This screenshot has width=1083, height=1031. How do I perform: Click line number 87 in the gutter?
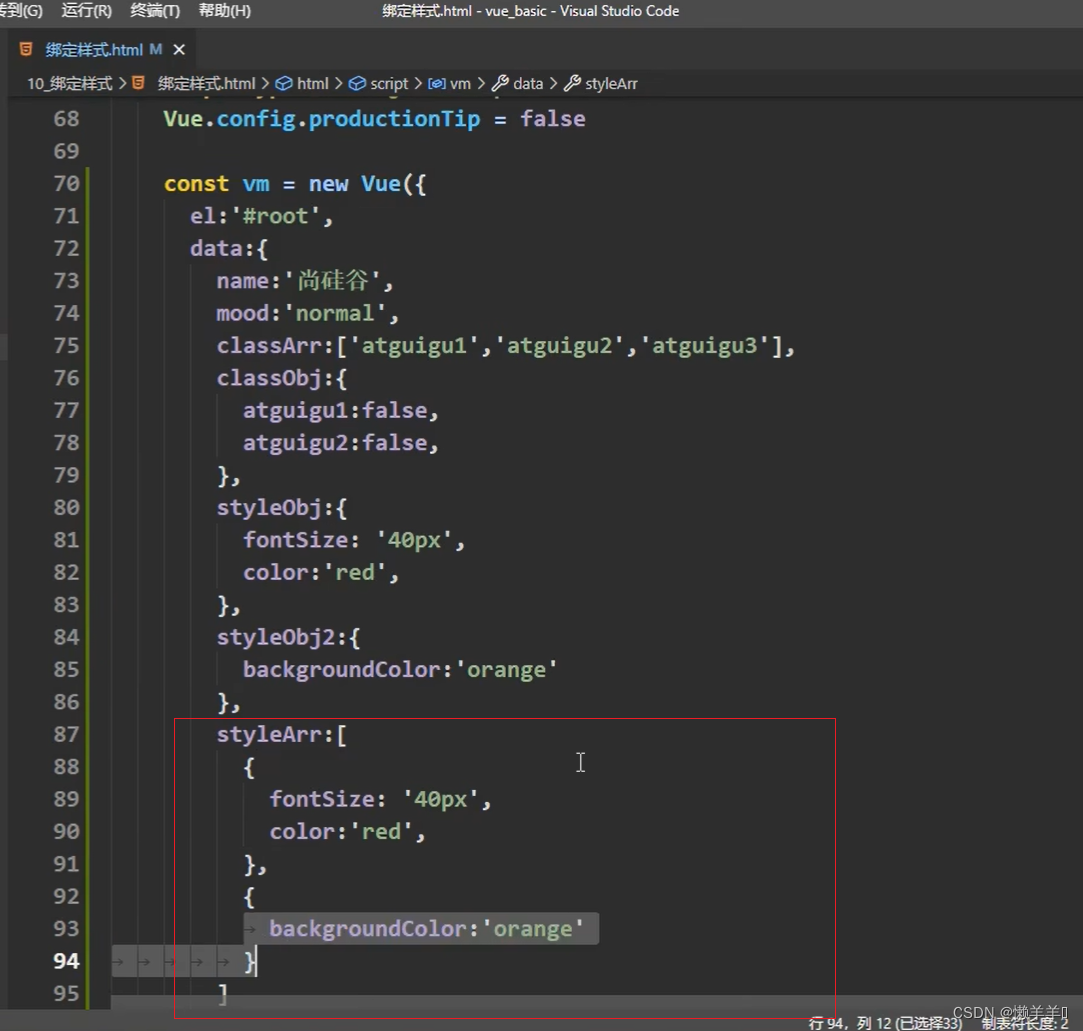pyautogui.click(x=66, y=734)
